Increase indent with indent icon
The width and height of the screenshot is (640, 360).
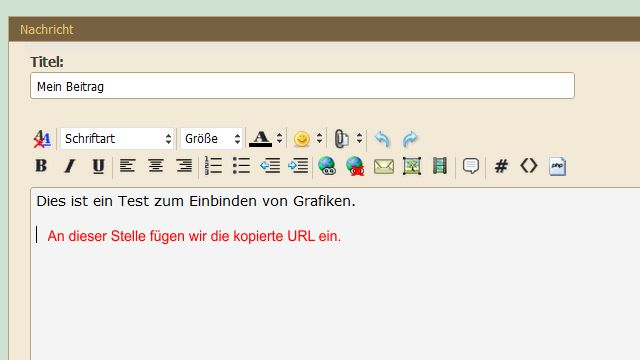pyautogui.click(x=298, y=166)
